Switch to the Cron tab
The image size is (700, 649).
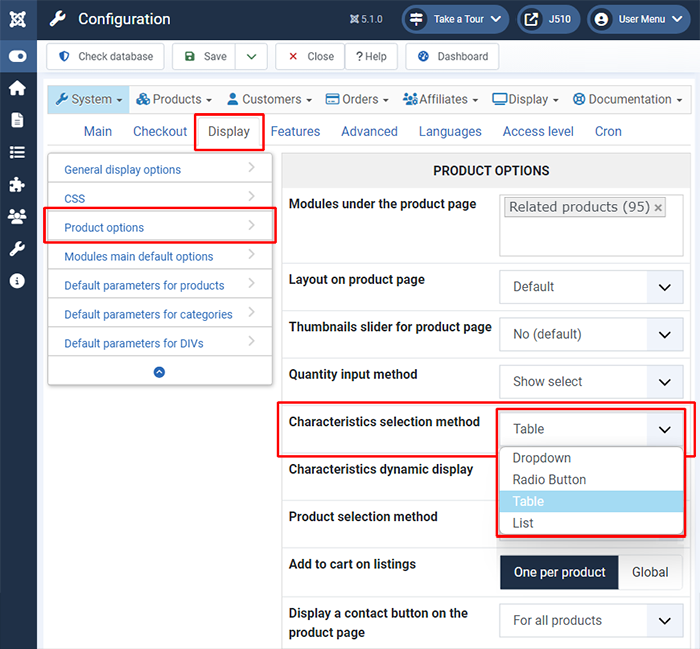click(608, 131)
